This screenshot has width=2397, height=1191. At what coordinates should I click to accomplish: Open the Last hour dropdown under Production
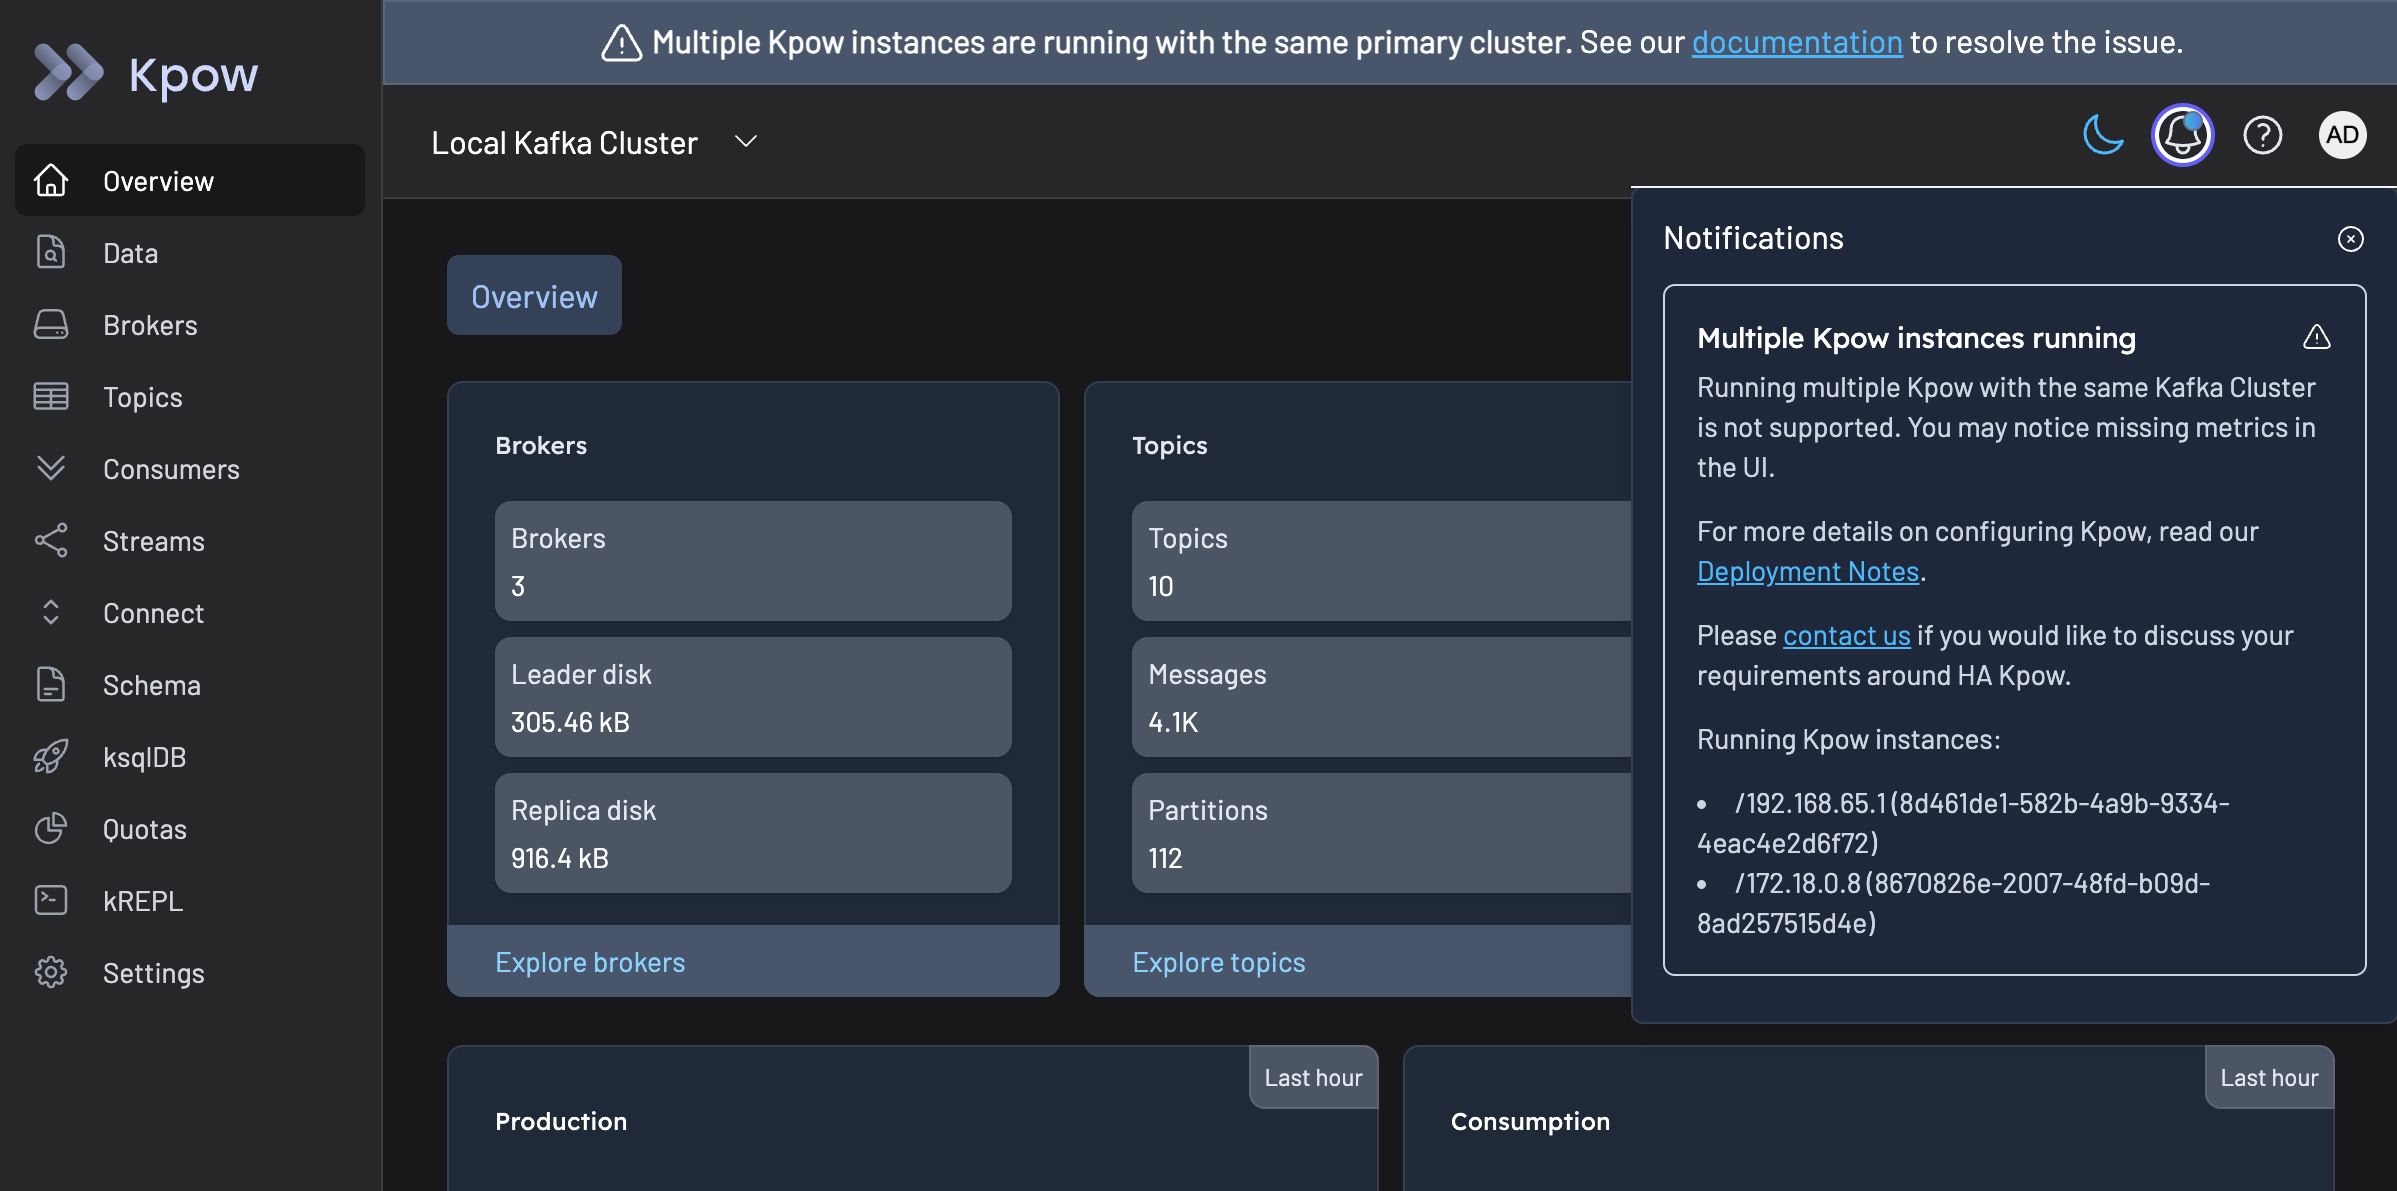[1313, 1077]
